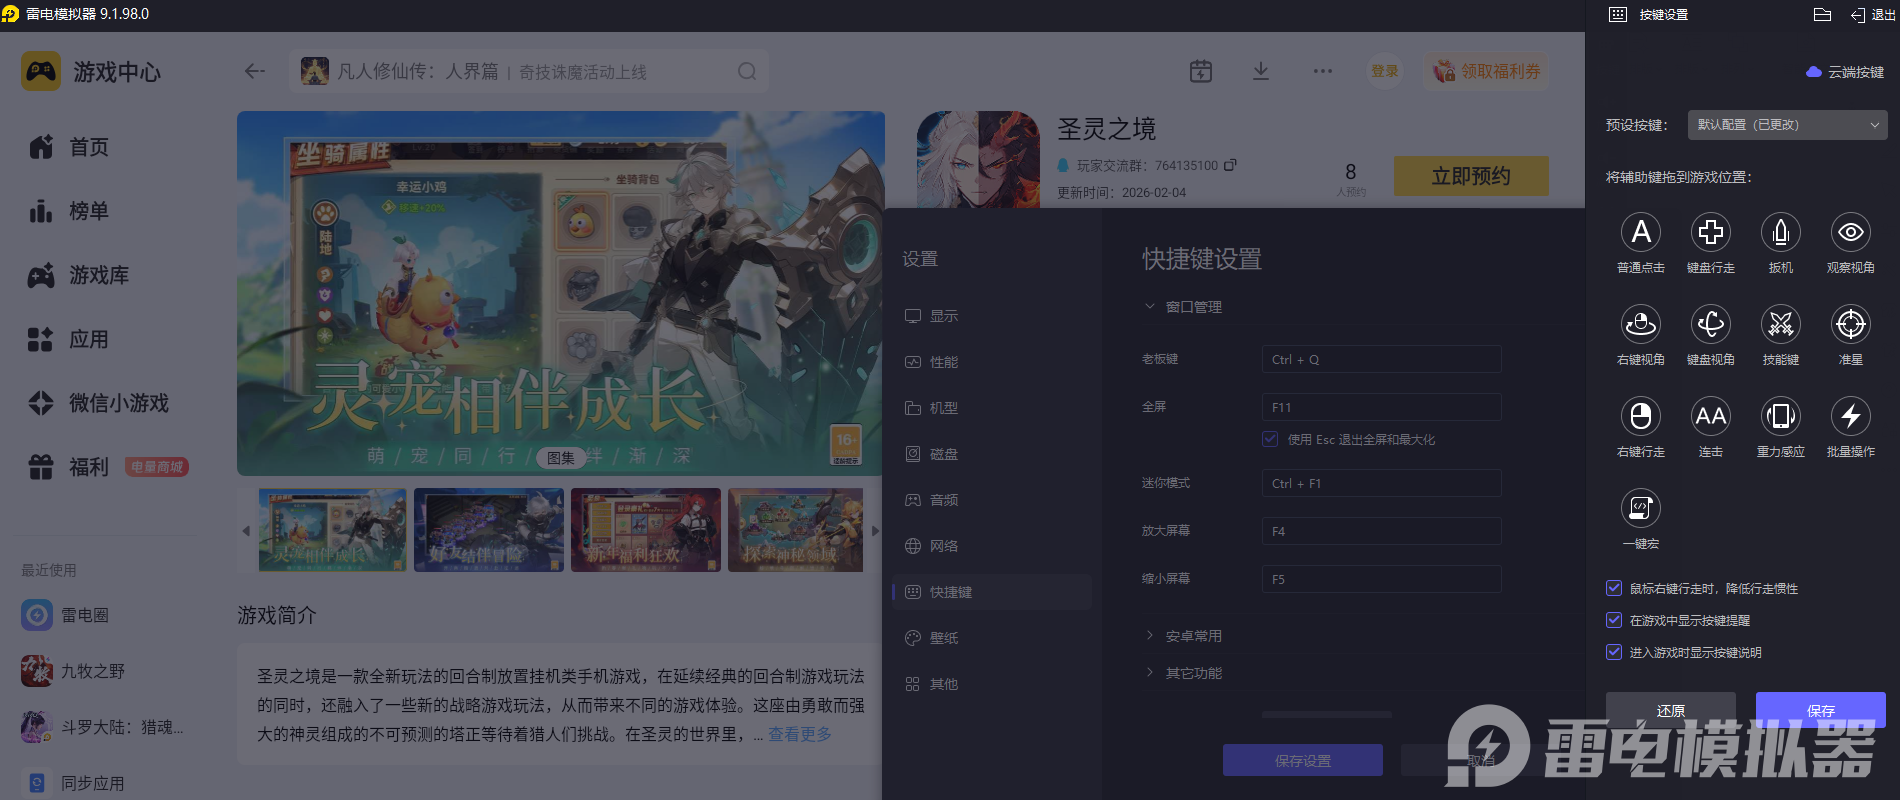Open 九牧之野 in recent apps
The width and height of the screenshot is (1900, 800).
point(73,671)
